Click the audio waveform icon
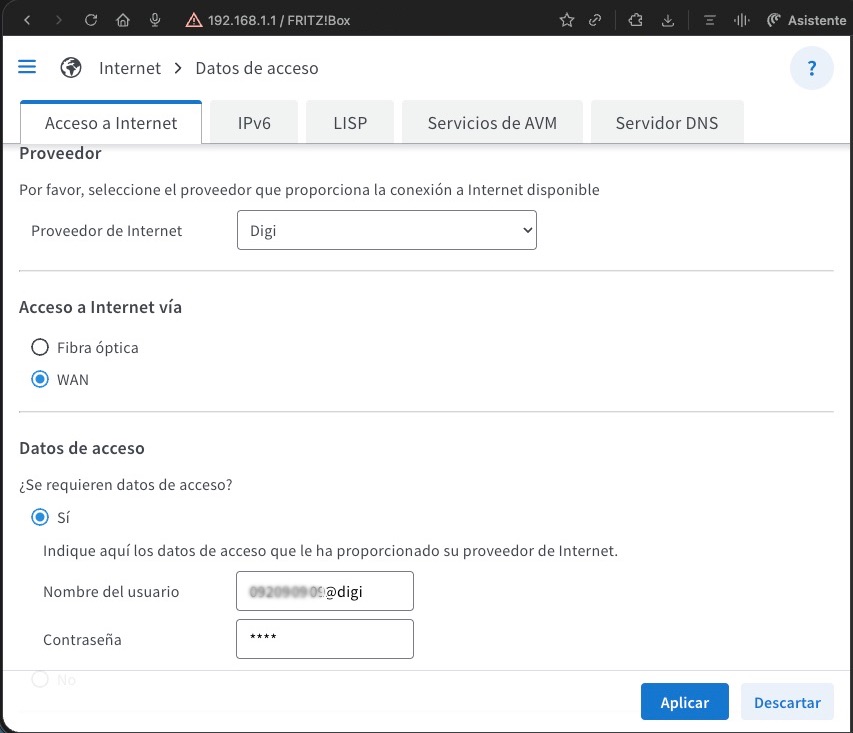This screenshot has width=853, height=733. 741,21
